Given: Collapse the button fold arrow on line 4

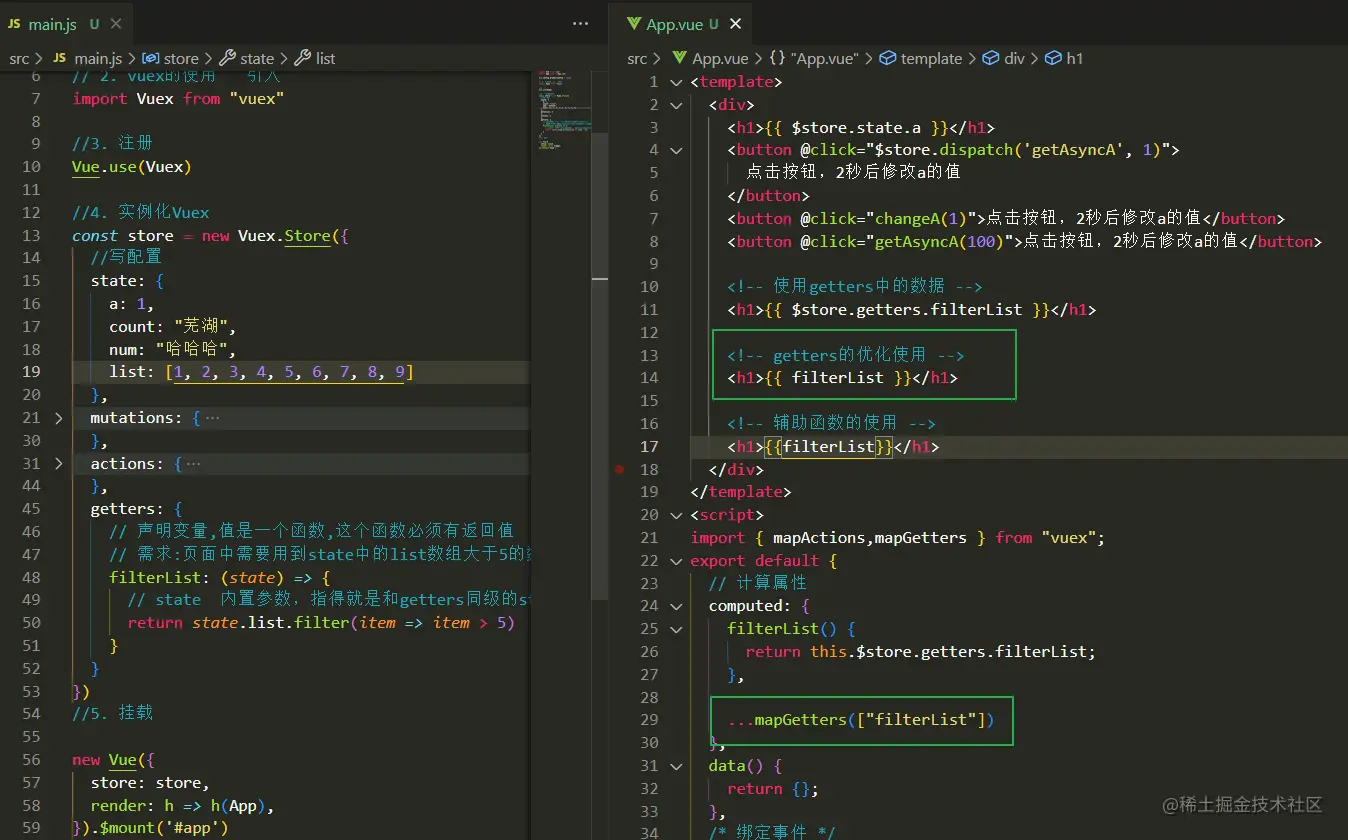Looking at the screenshot, I should tap(676, 150).
